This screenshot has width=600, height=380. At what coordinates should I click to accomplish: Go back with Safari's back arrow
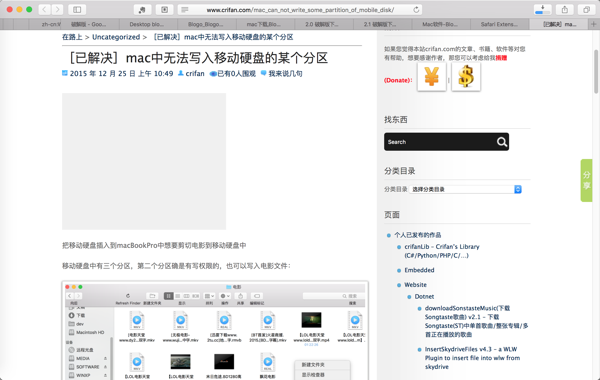[x=44, y=10]
